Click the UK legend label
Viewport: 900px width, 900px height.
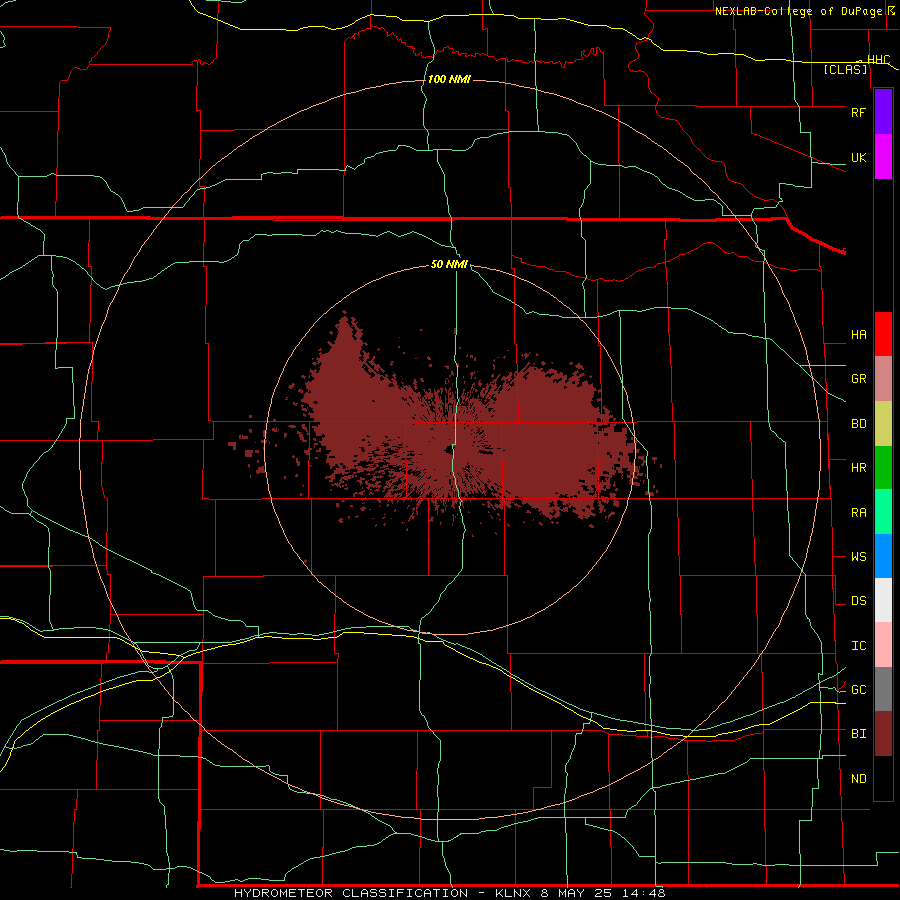point(858,157)
